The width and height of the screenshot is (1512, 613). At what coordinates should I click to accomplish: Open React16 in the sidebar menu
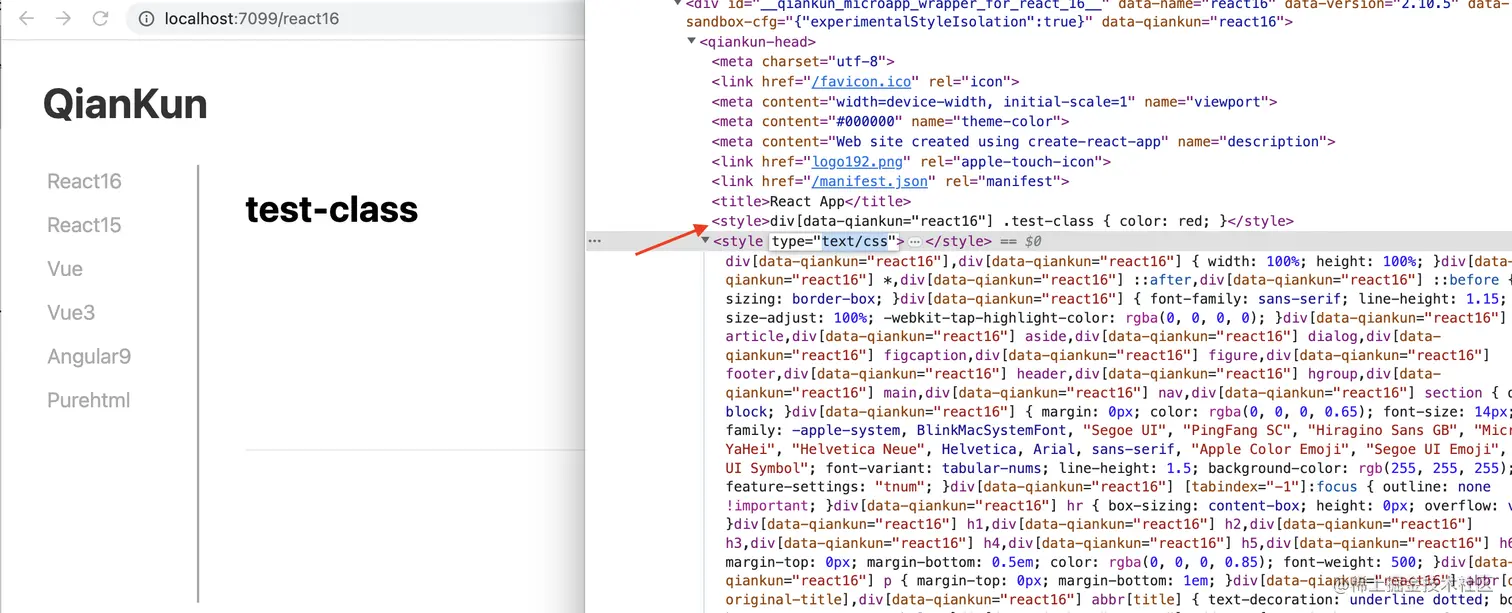click(84, 181)
